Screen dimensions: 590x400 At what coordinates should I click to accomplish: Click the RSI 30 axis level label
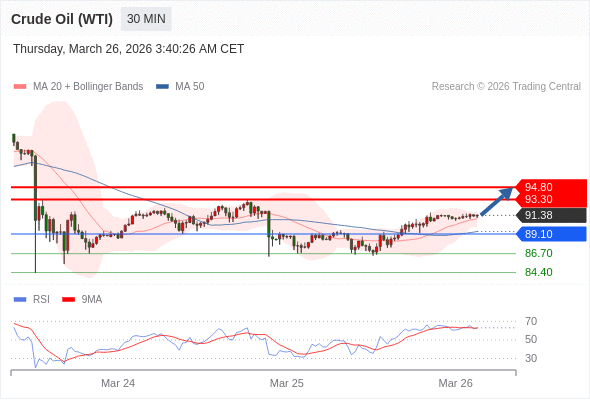pyautogui.click(x=531, y=358)
